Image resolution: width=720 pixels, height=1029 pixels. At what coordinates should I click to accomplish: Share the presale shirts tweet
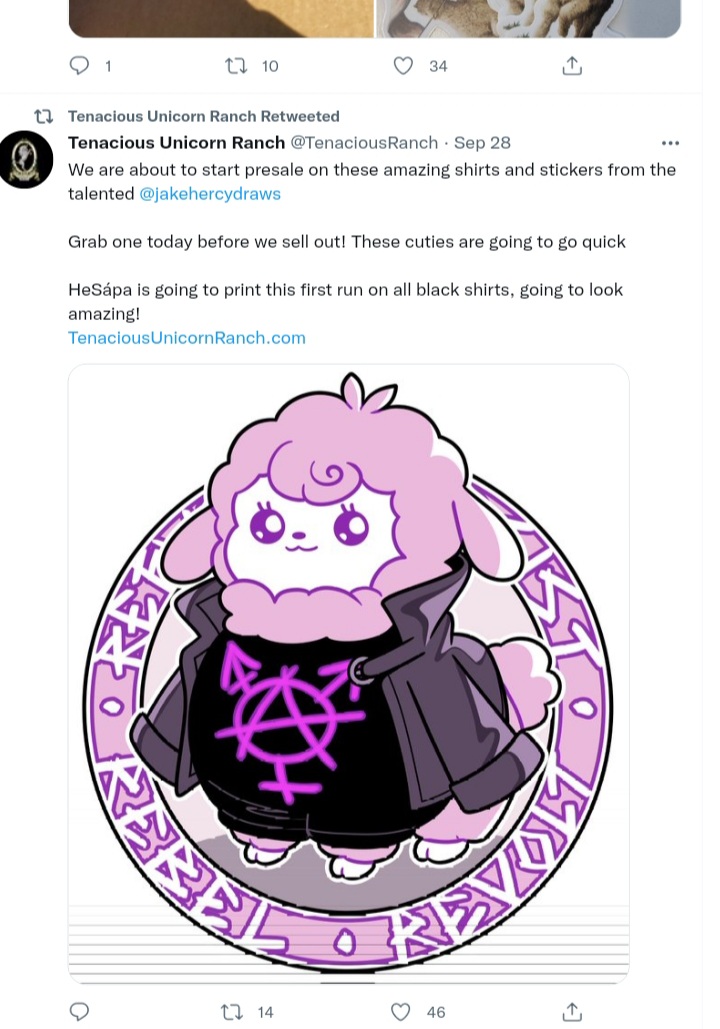(x=572, y=1011)
